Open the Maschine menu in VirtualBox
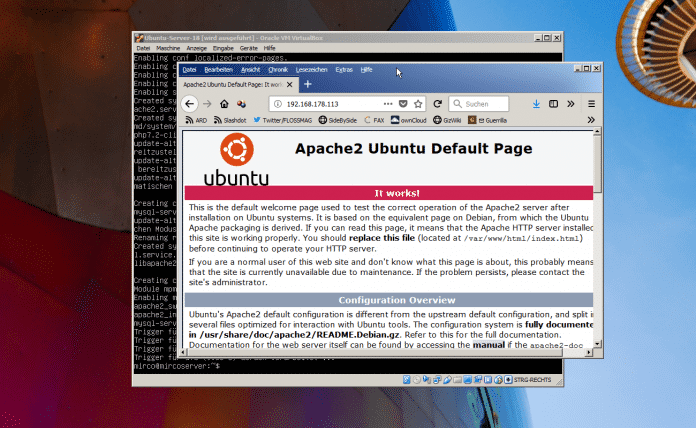 pyautogui.click(x=168, y=48)
